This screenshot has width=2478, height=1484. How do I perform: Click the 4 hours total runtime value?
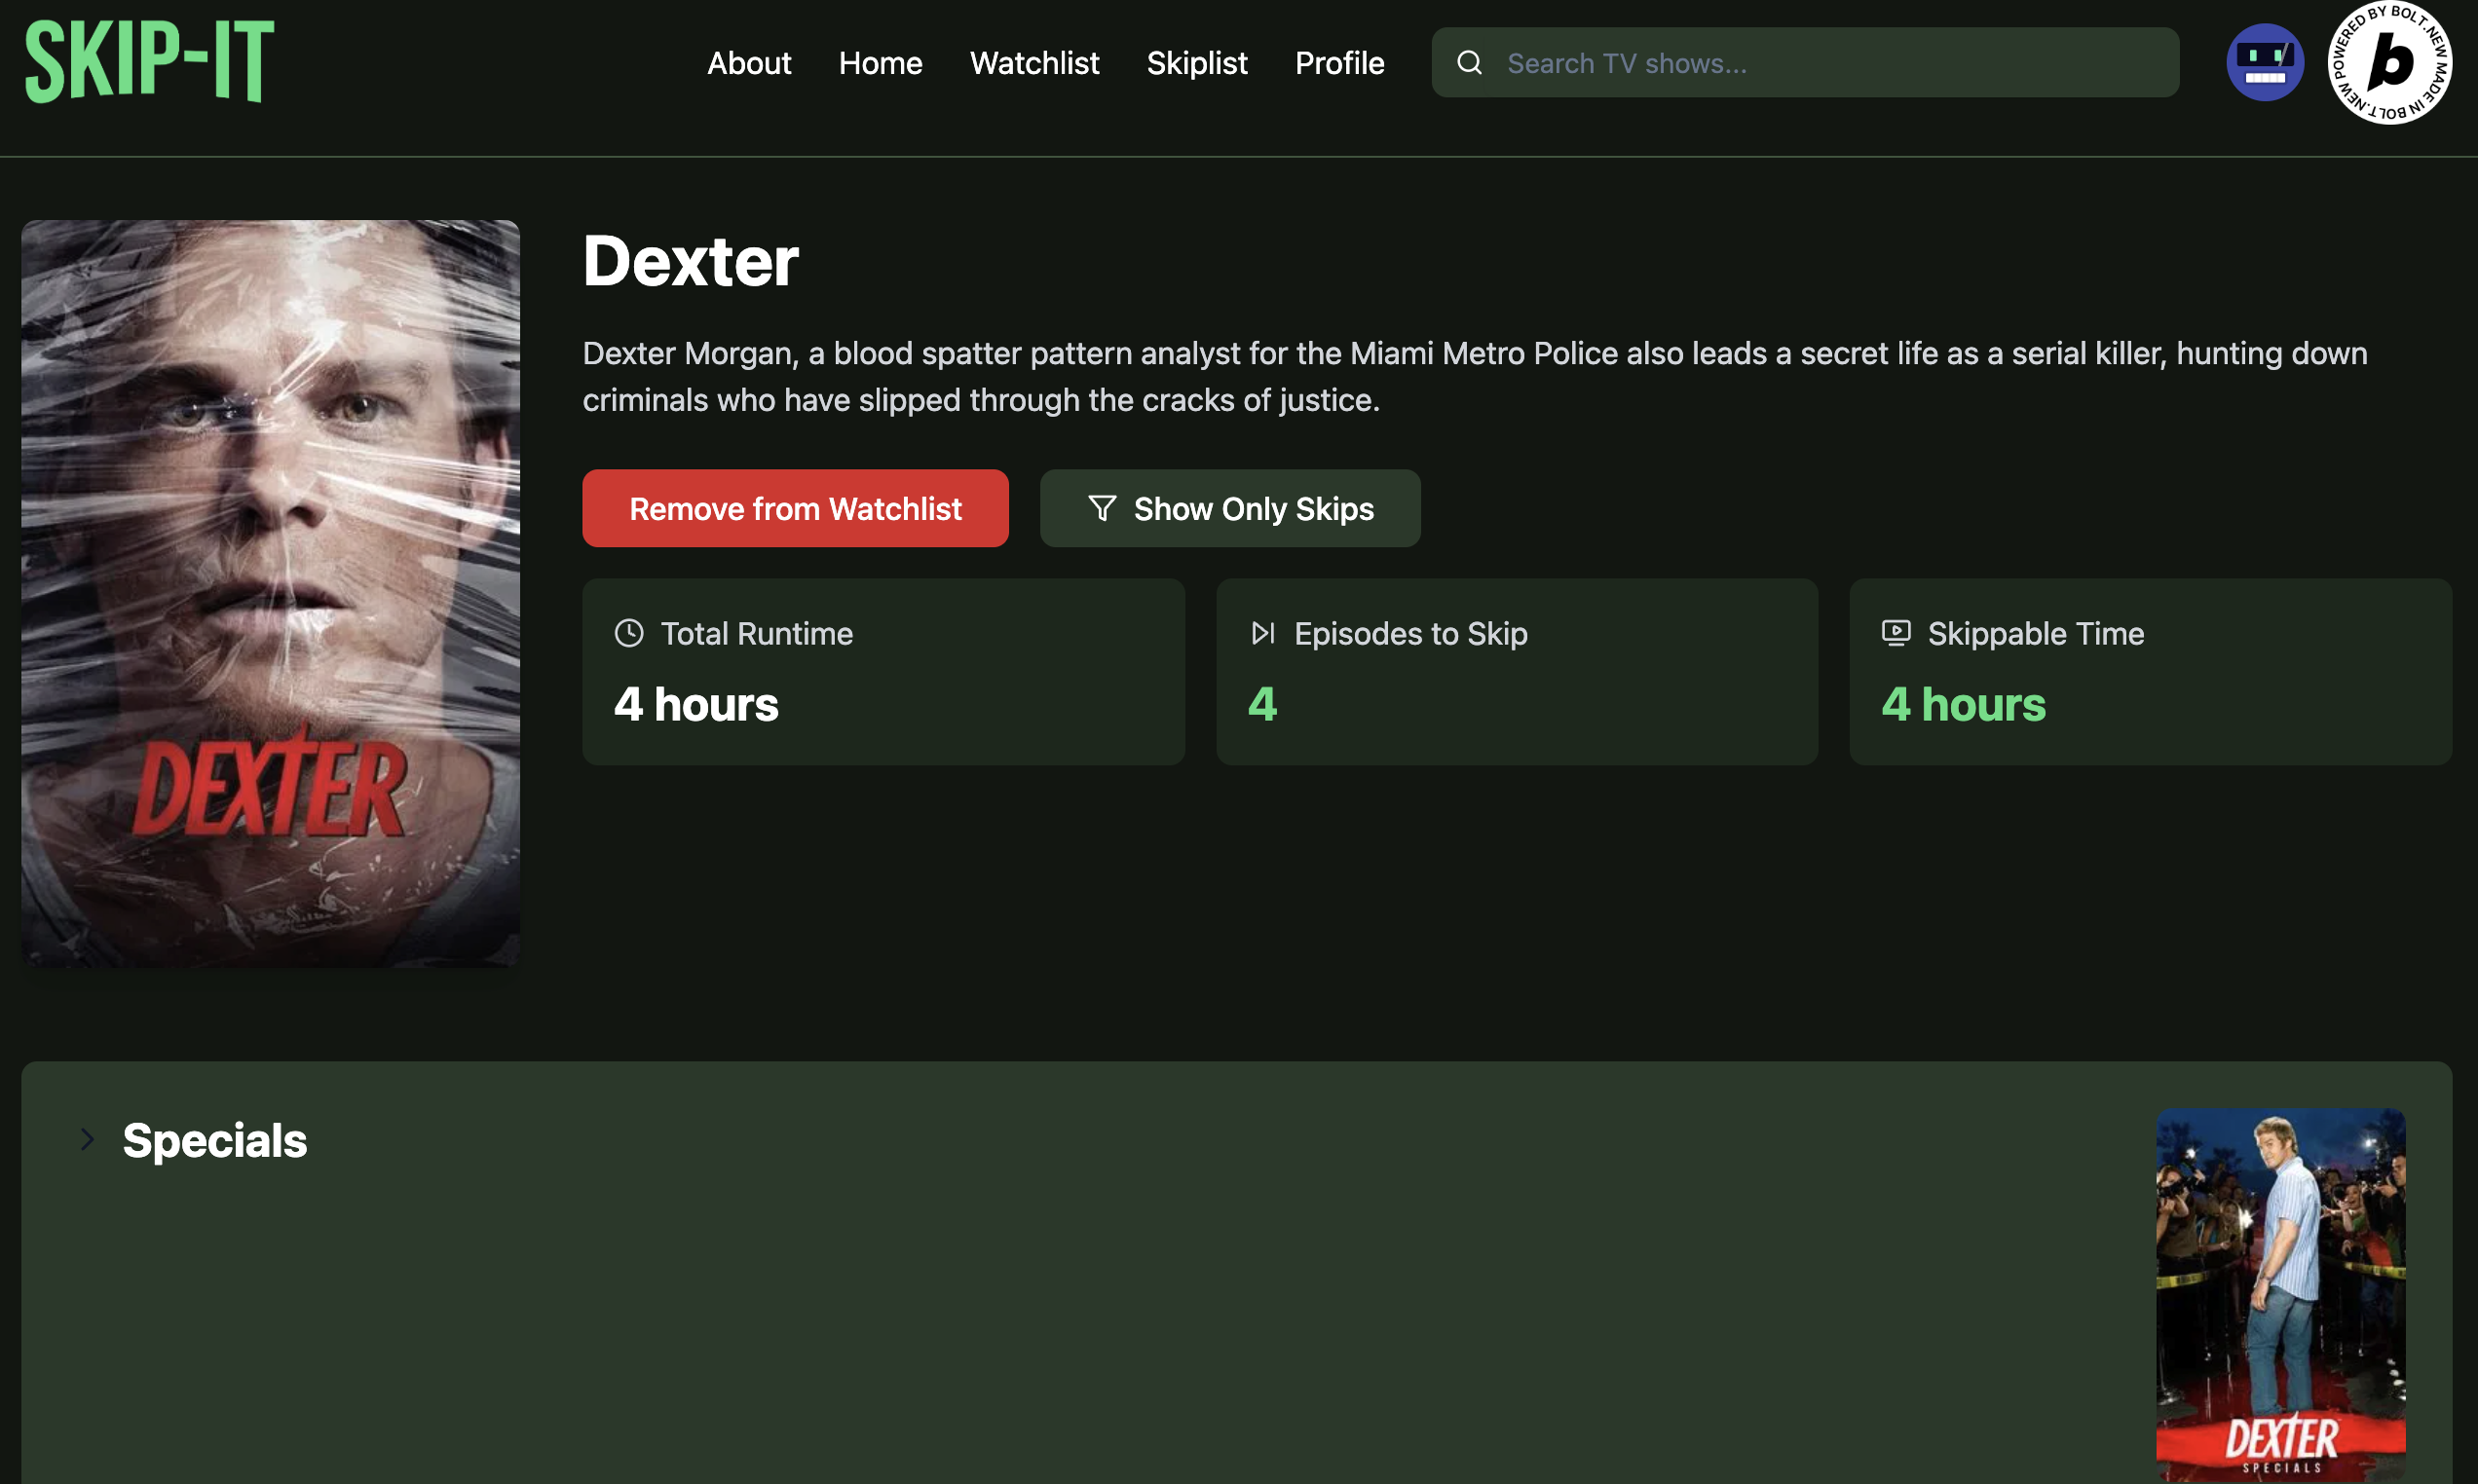click(696, 704)
